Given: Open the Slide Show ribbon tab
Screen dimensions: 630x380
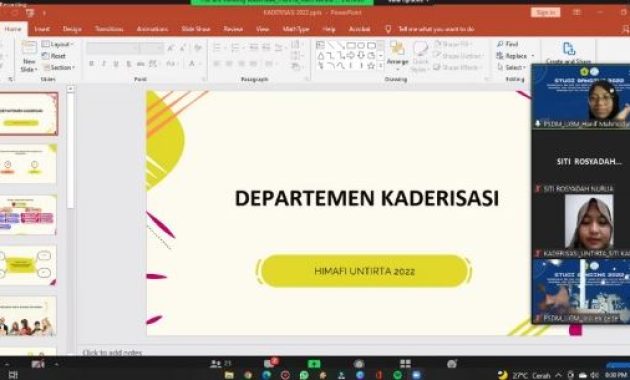Looking at the screenshot, I should pyautogui.click(x=196, y=29).
